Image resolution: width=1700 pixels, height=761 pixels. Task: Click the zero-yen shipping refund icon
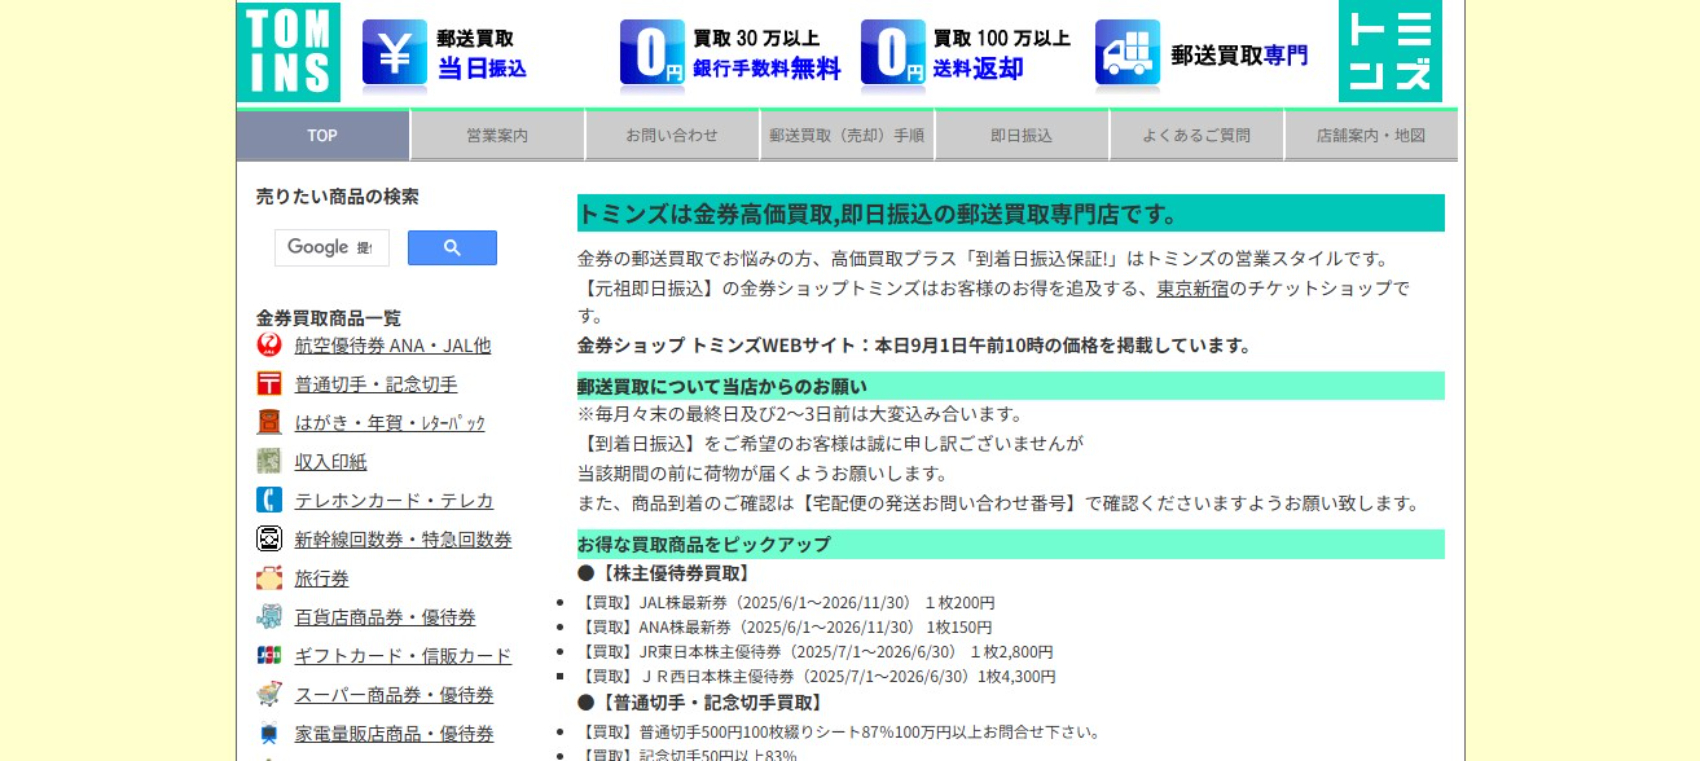click(892, 52)
